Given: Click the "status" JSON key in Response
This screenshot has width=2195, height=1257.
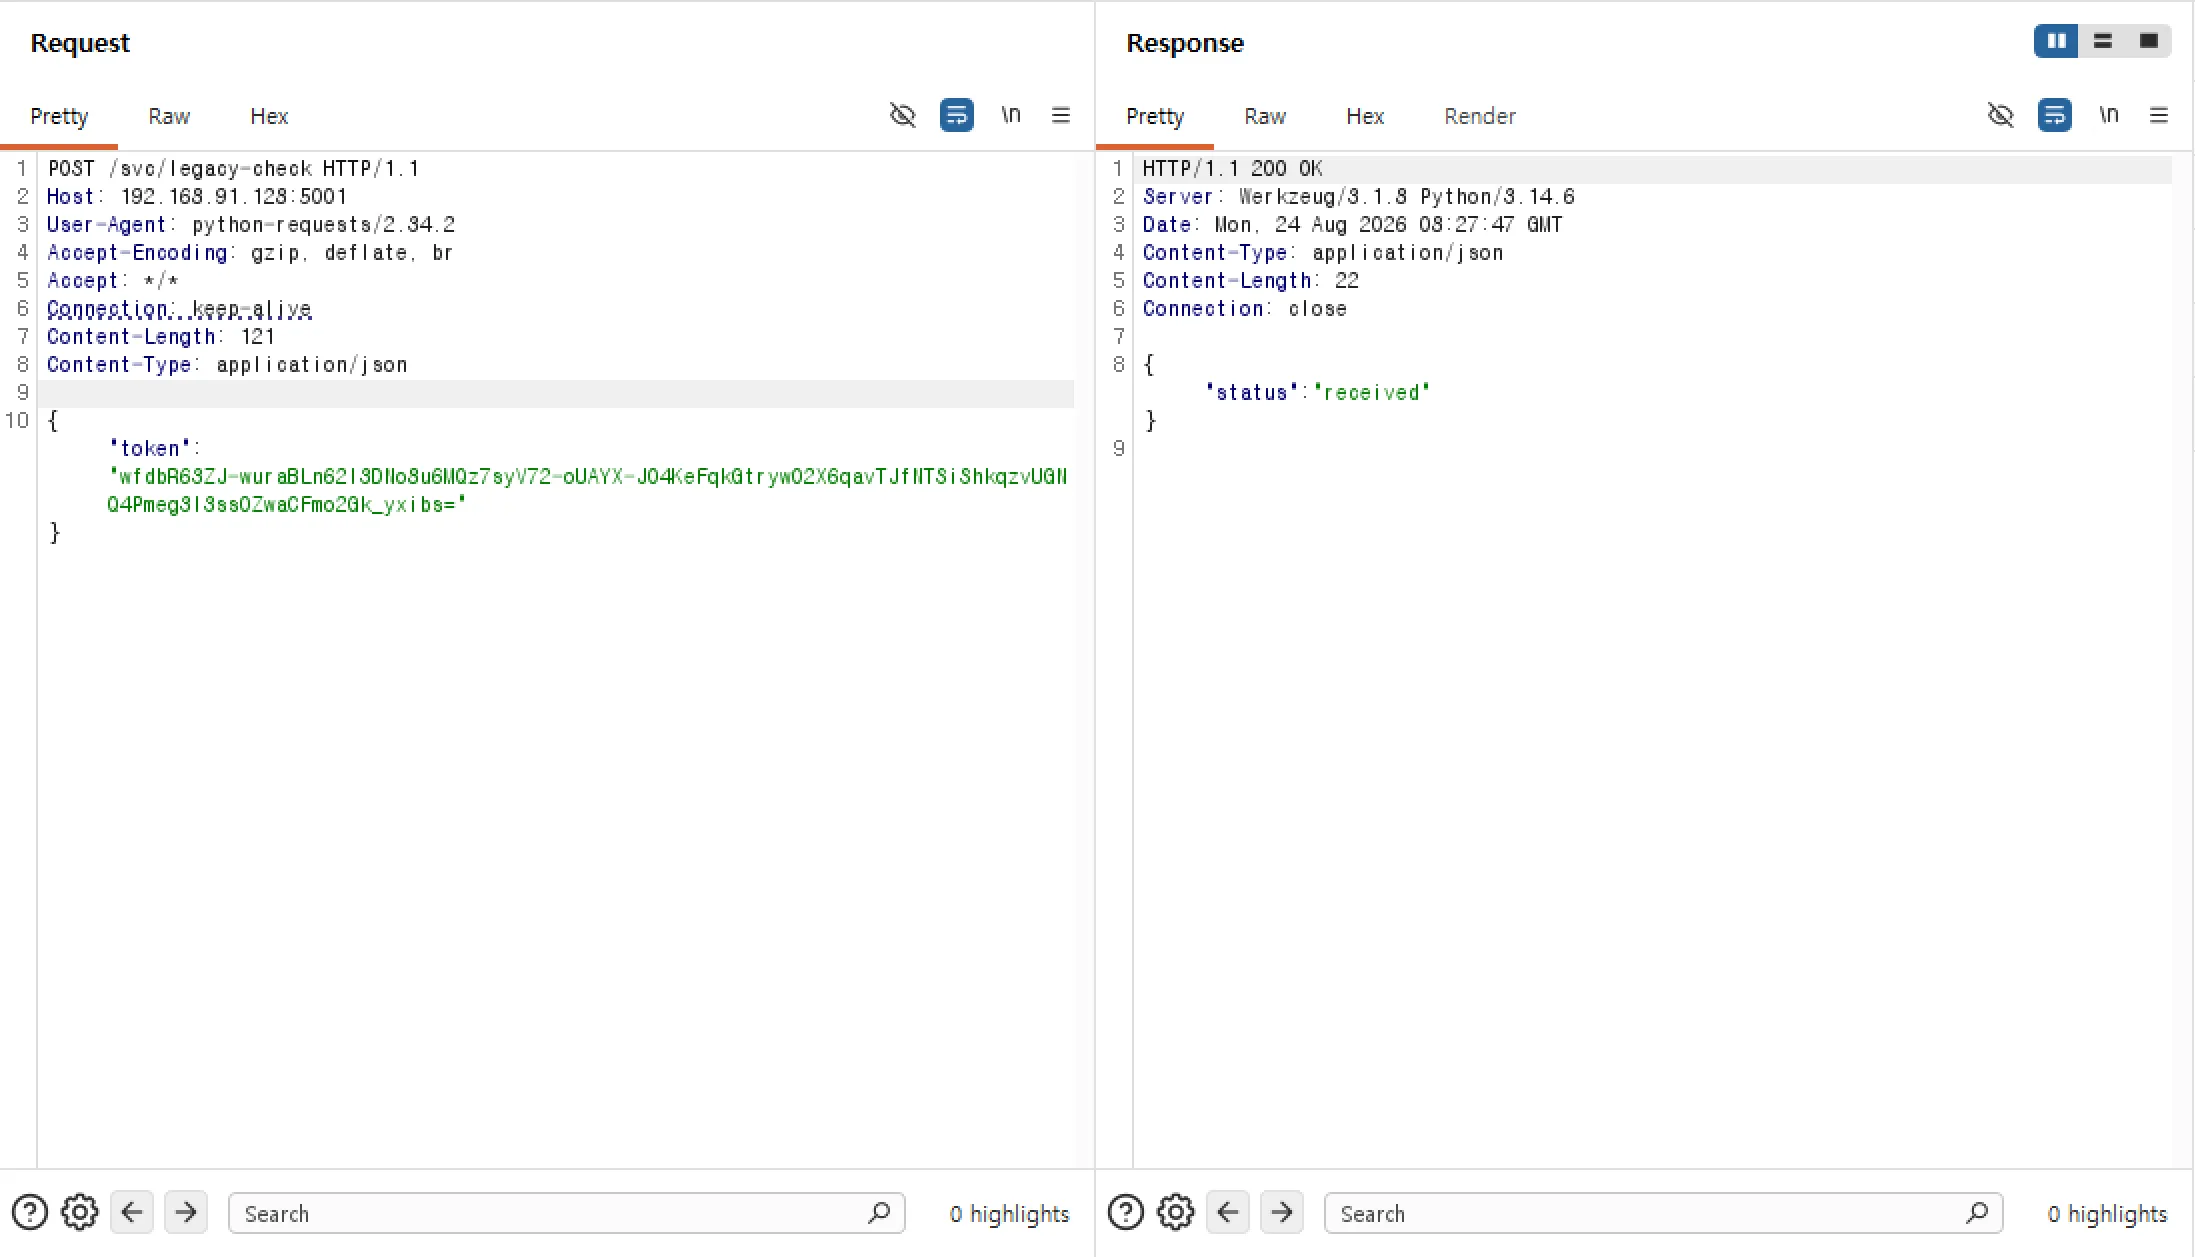Looking at the screenshot, I should tap(1251, 392).
